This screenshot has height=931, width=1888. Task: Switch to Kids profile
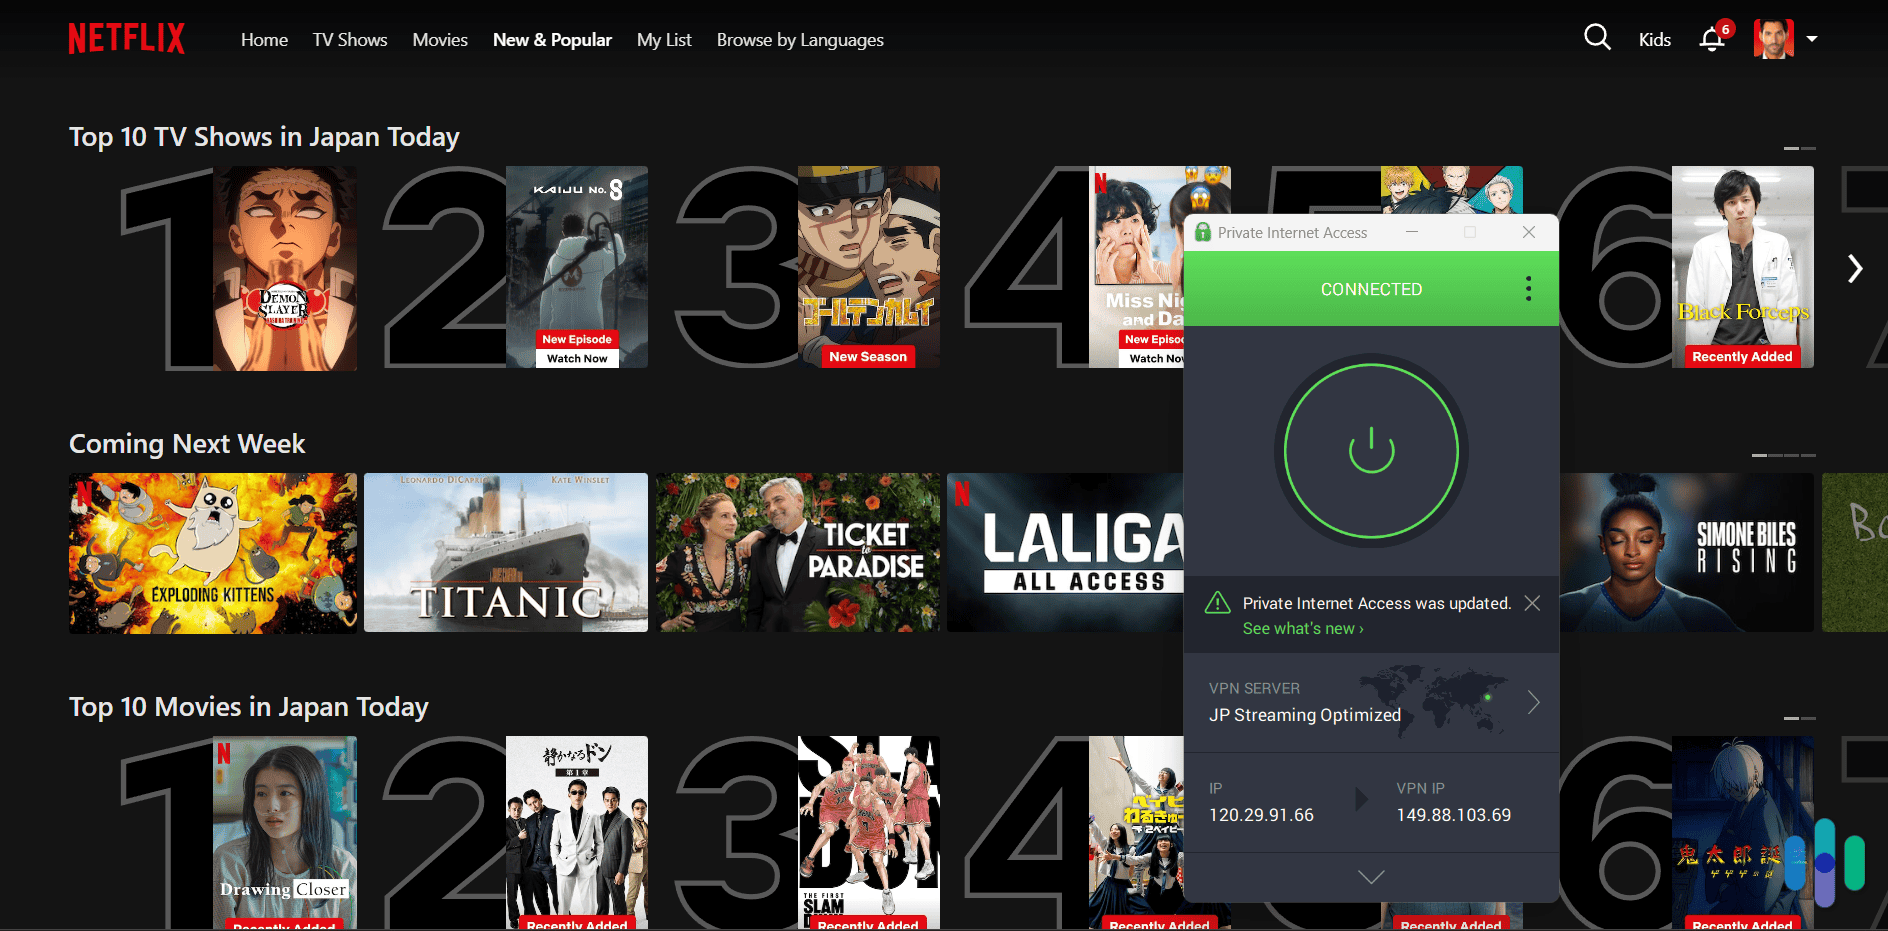point(1655,40)
